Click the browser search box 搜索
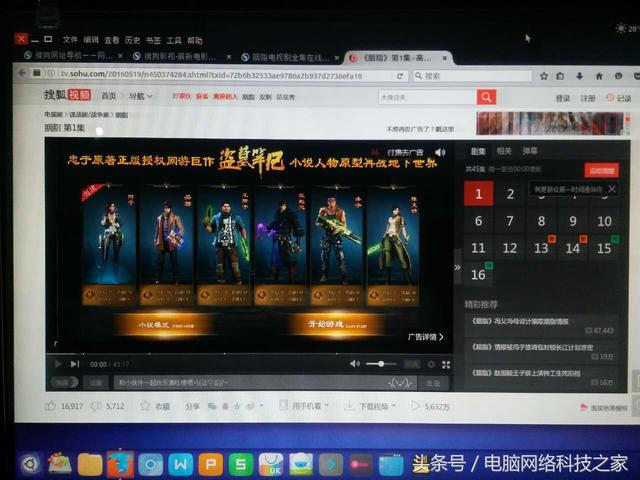Viewport: 640px width, 480px height. click(x=472, y=76)
